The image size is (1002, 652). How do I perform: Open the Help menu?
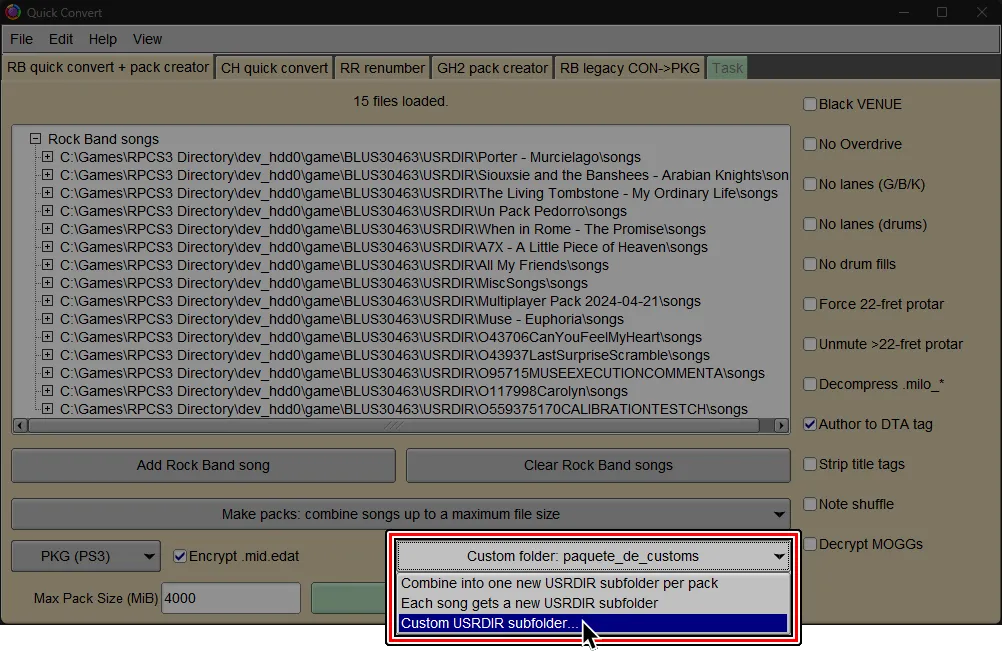click(102, 39)
